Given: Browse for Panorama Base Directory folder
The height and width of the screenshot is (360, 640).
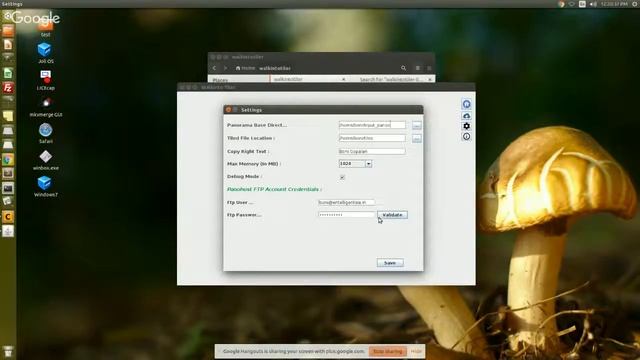Looking at the screenshot, I should tap(416, 125).
